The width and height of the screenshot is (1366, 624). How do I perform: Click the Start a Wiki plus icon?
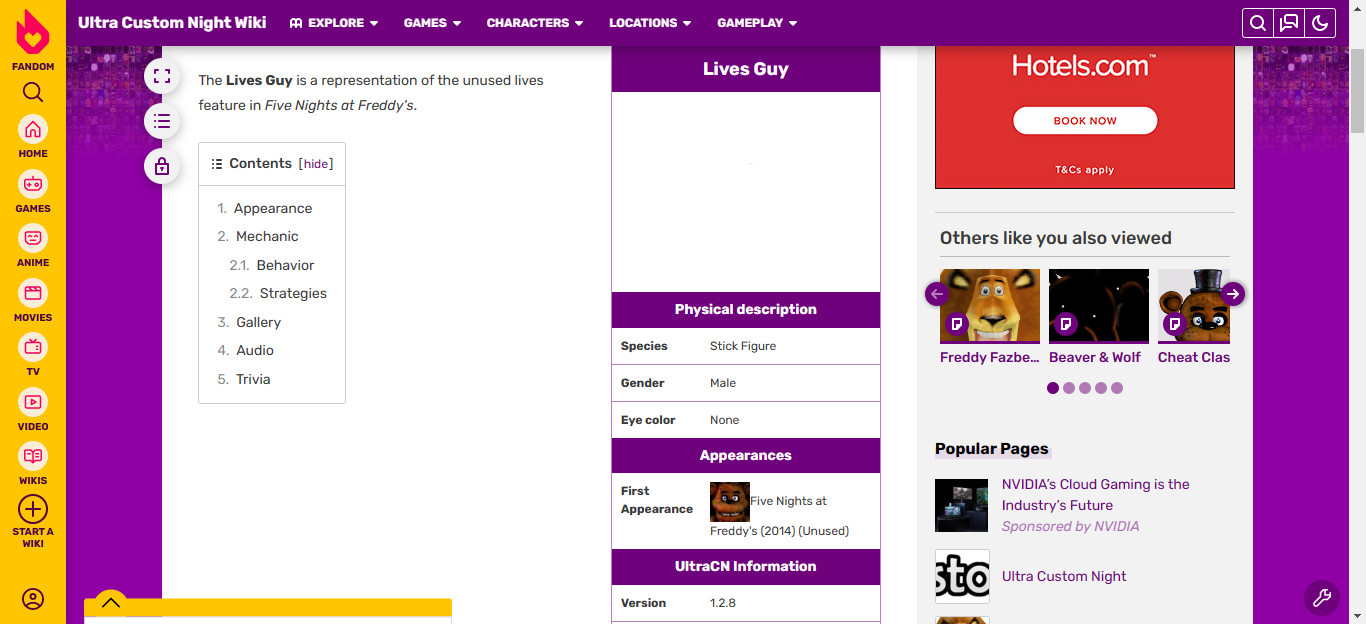[33, 509]
